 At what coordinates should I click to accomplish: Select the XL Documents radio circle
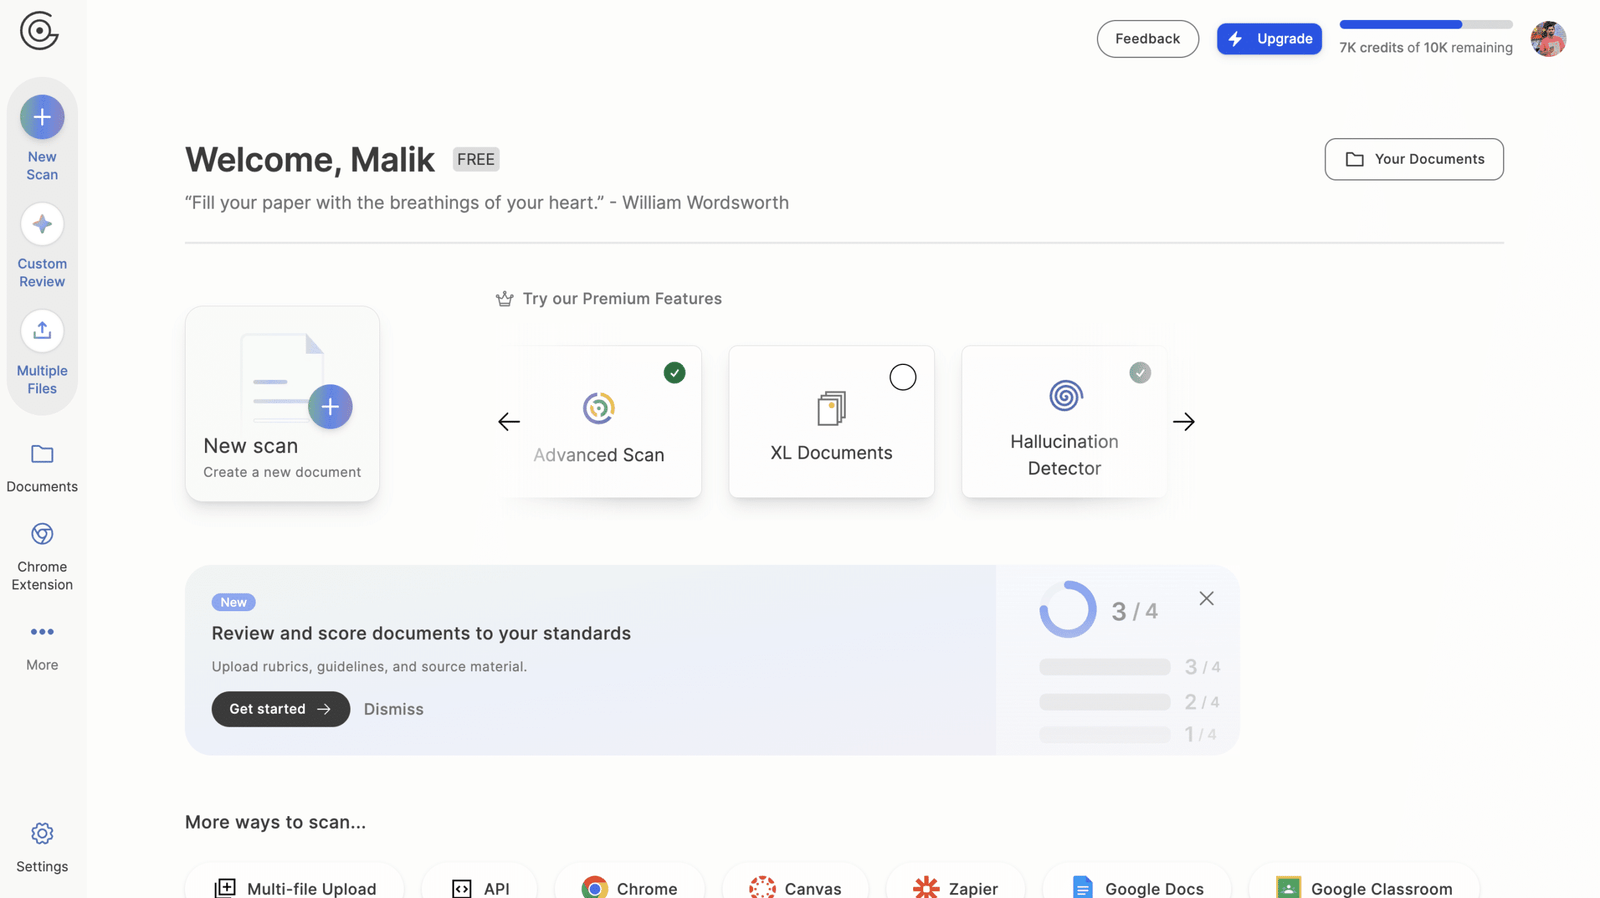[903, 377]
